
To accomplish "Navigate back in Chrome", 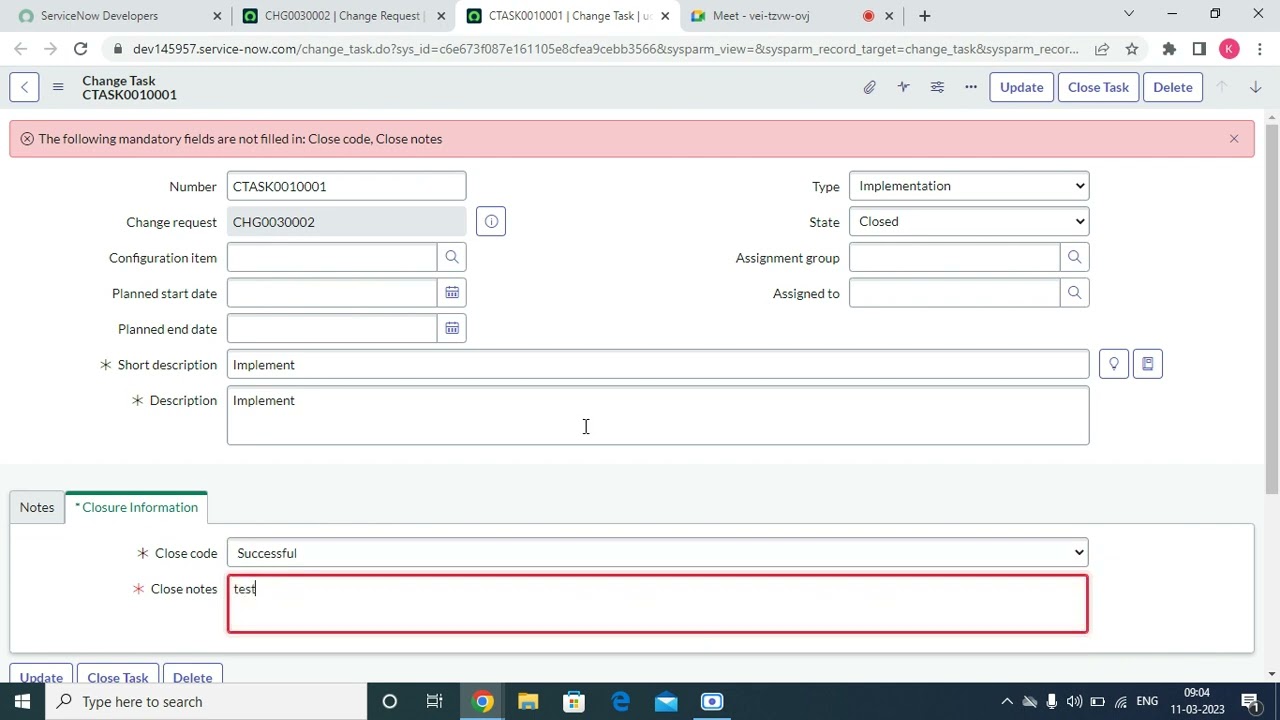I will tap(21, 49).
